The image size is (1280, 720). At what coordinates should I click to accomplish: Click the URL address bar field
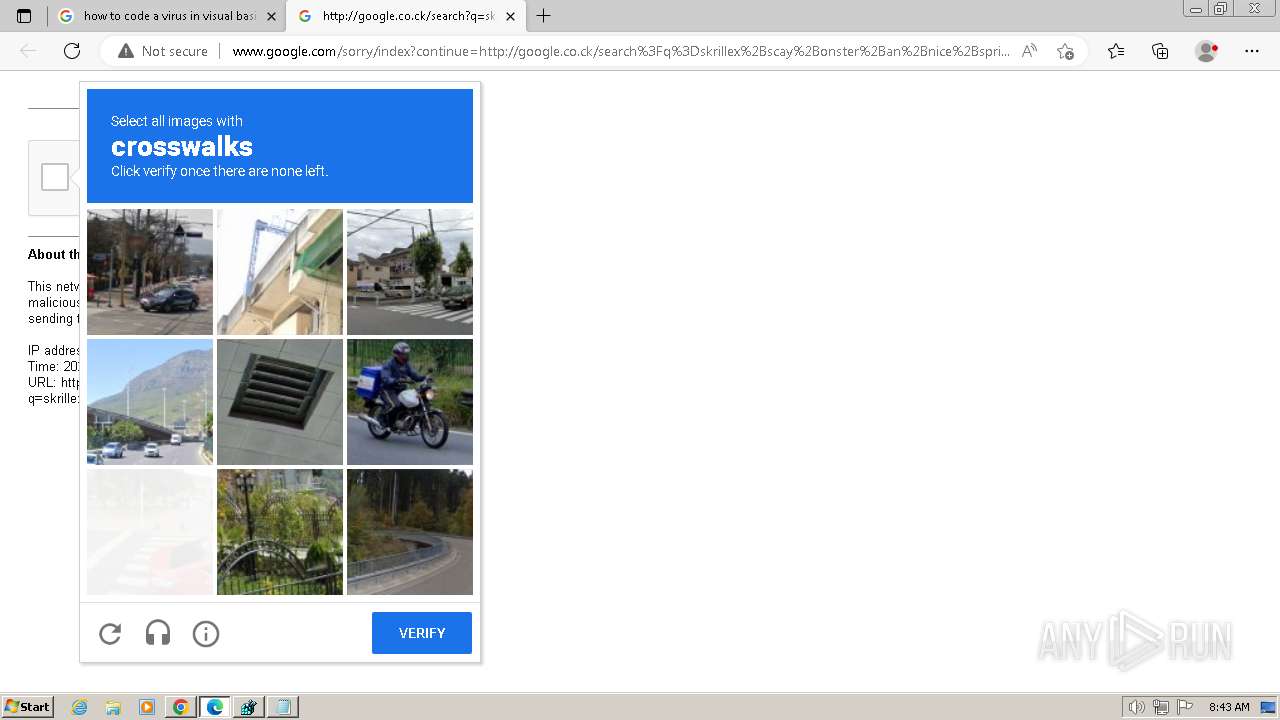pos(620,51)
